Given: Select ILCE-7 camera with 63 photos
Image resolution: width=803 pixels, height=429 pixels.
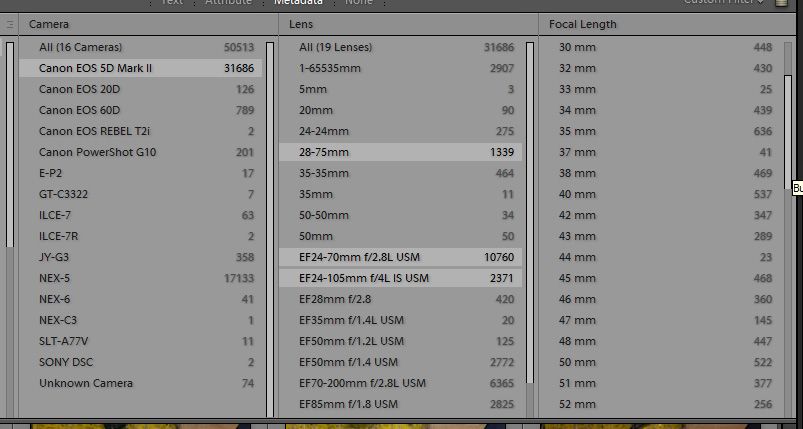Looking at the screenshot, I should (140, 215).
